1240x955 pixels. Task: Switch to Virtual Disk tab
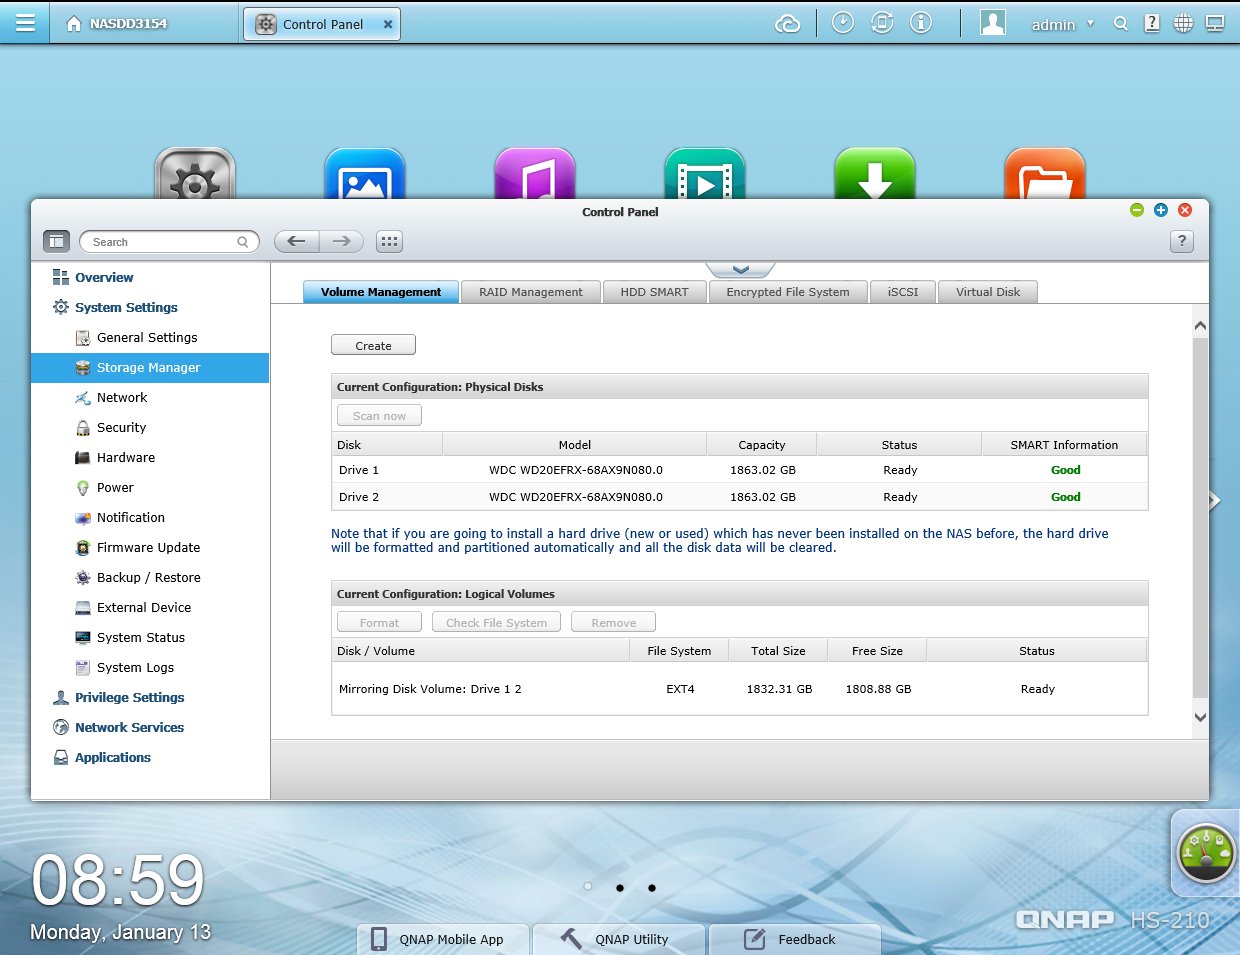pyautogui.click(x=988, y=292)
